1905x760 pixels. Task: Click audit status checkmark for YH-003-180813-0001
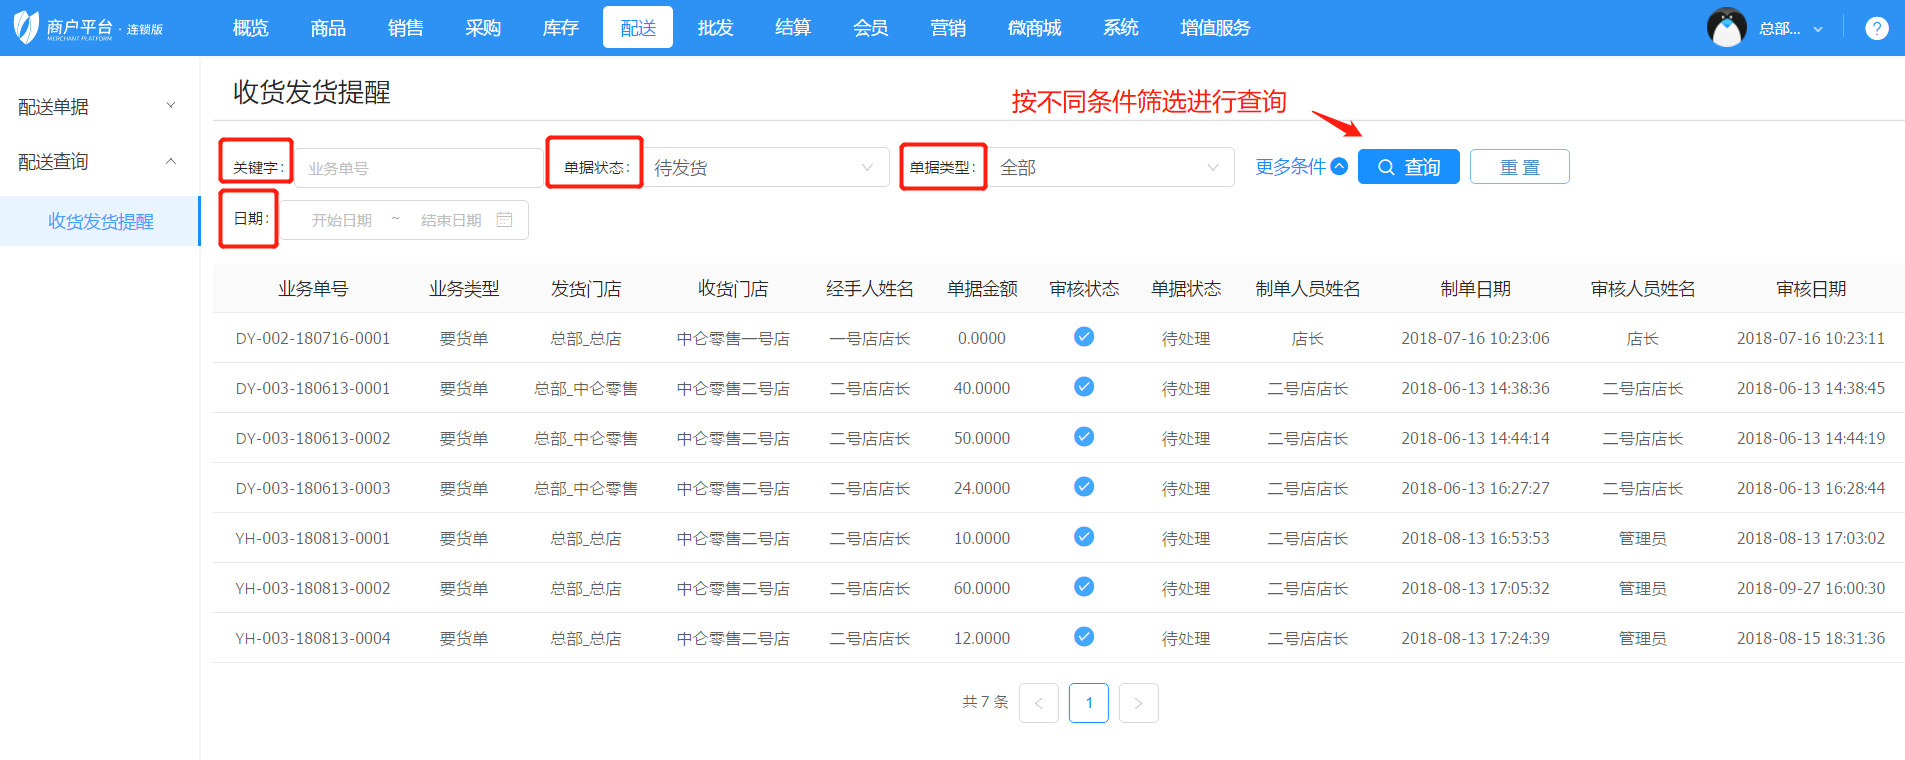[1083, 537]
